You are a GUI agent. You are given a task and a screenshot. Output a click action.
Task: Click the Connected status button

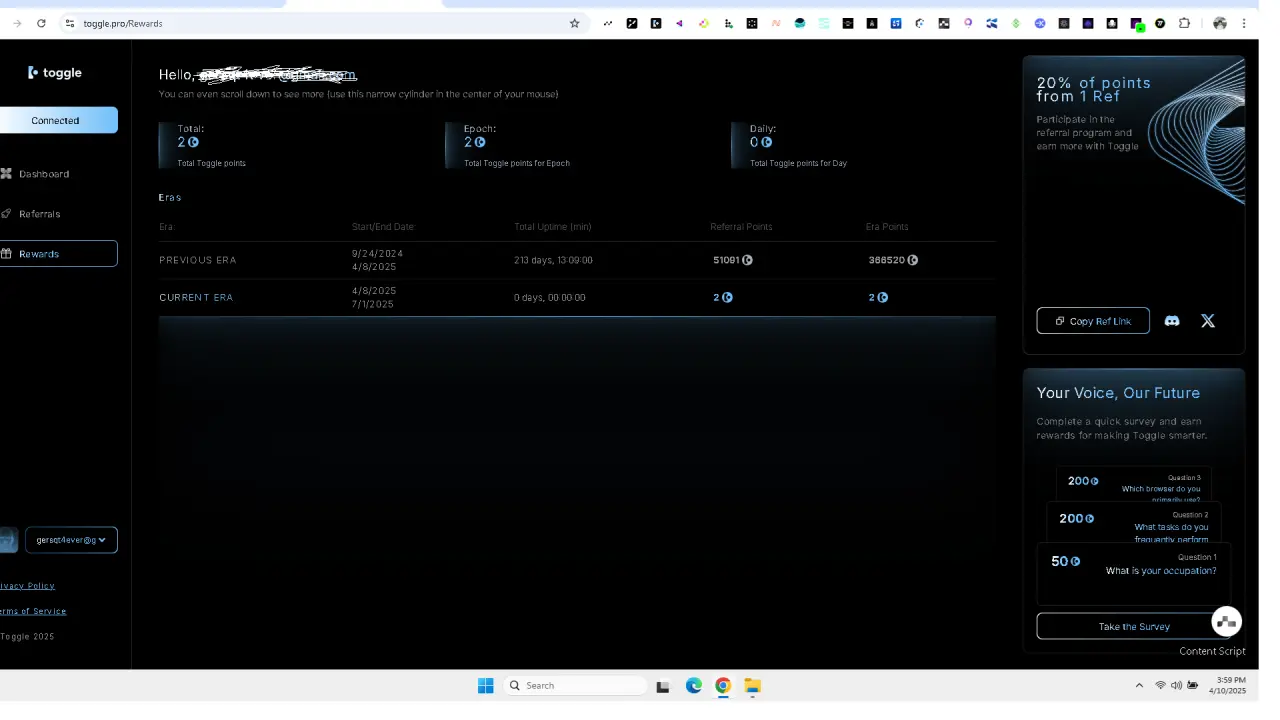pos(58,120)
